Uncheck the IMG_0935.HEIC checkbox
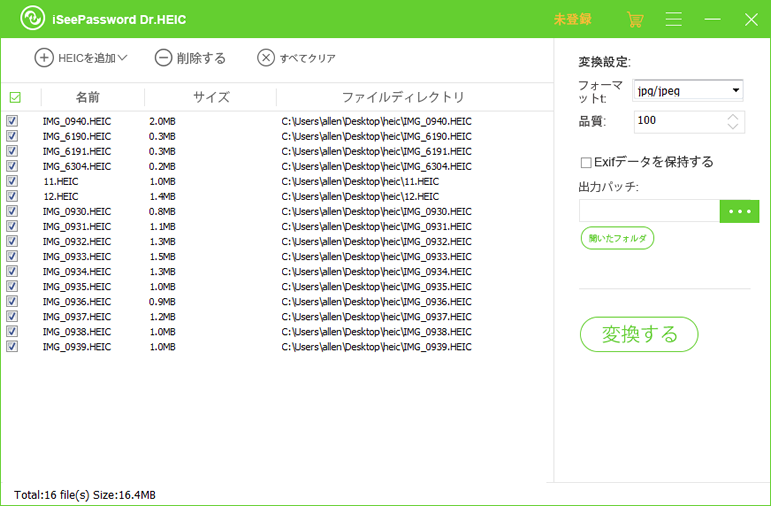Image resolution: width=771 pixels, height=506 pixels. coord(12,286)
